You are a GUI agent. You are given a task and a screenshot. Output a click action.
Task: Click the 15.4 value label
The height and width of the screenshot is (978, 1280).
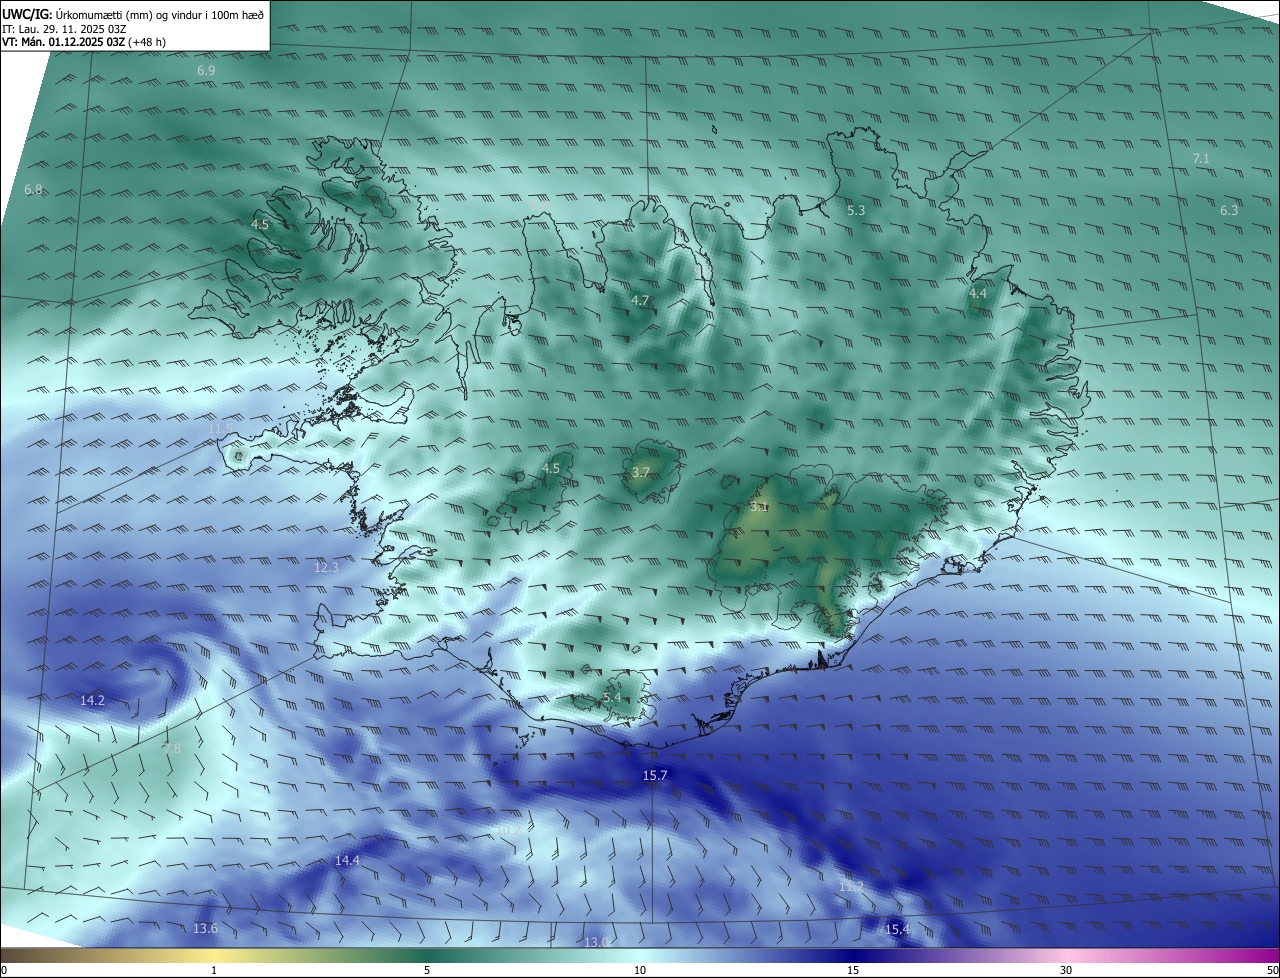898,930
